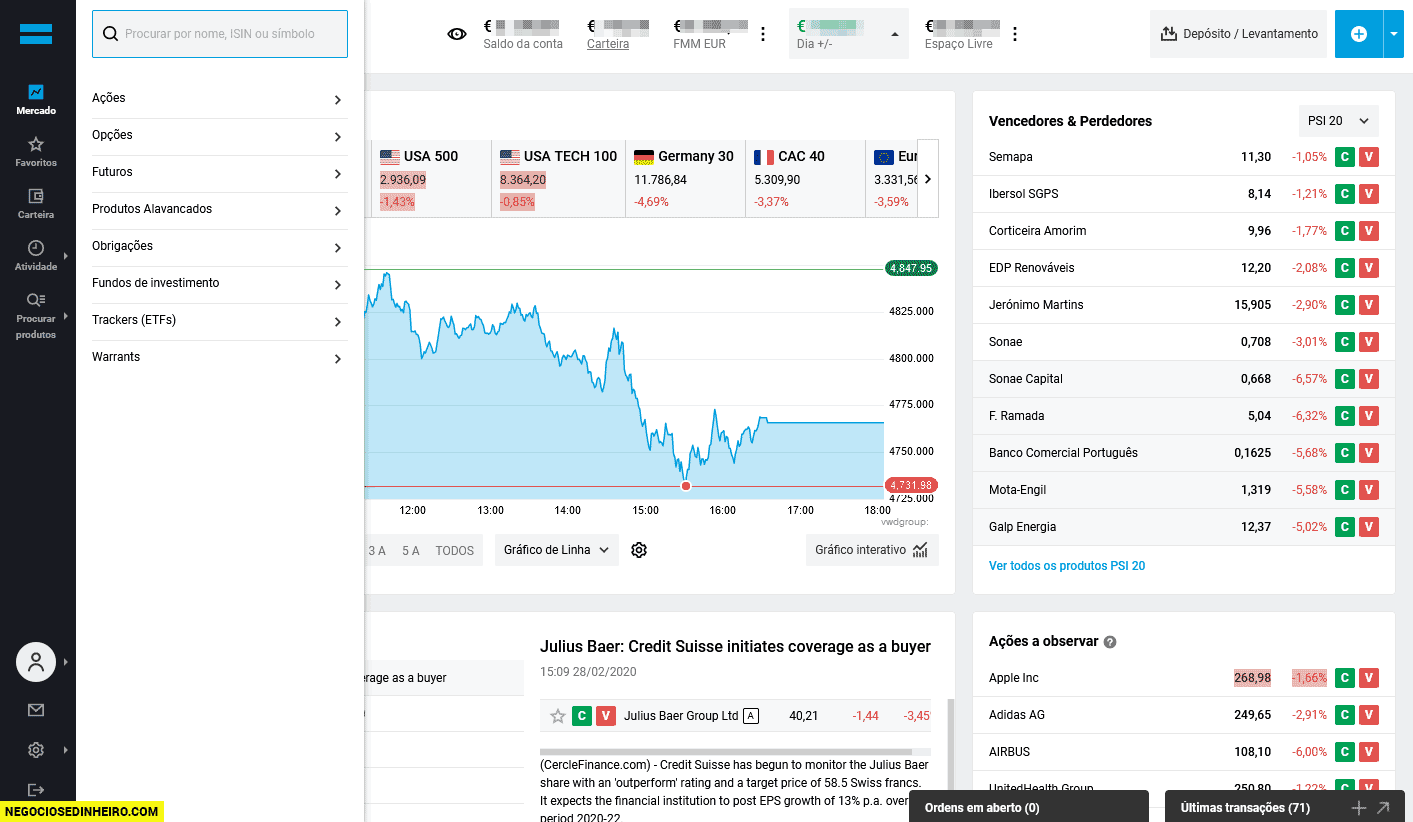
Task: Open the user profile avatar icon
Action: point(36,662)
